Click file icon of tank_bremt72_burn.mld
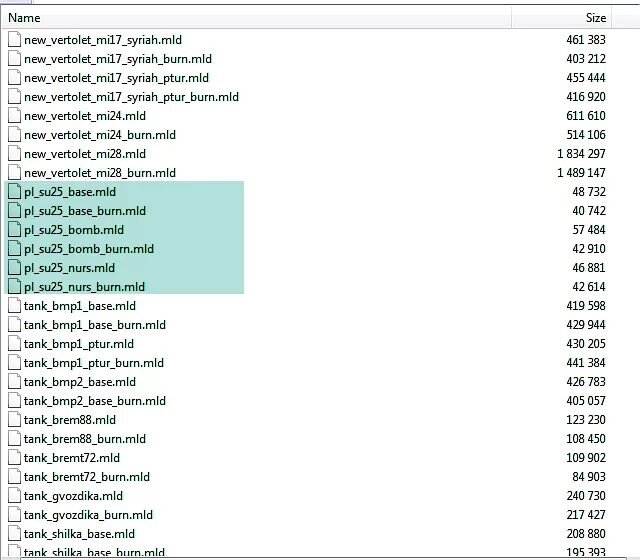This screenshot has width=640, height=560. click(14, 476)
